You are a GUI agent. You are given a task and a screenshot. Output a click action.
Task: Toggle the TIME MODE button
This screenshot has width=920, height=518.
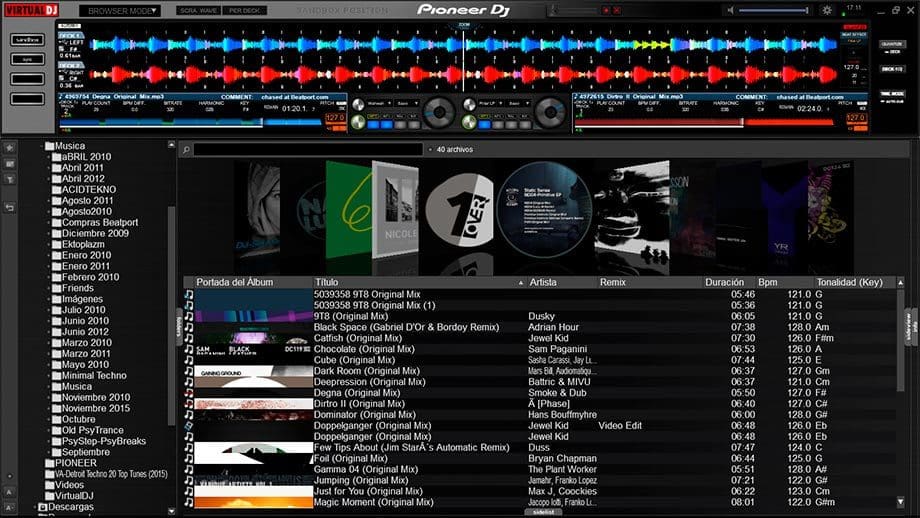(x=892, y=94)
